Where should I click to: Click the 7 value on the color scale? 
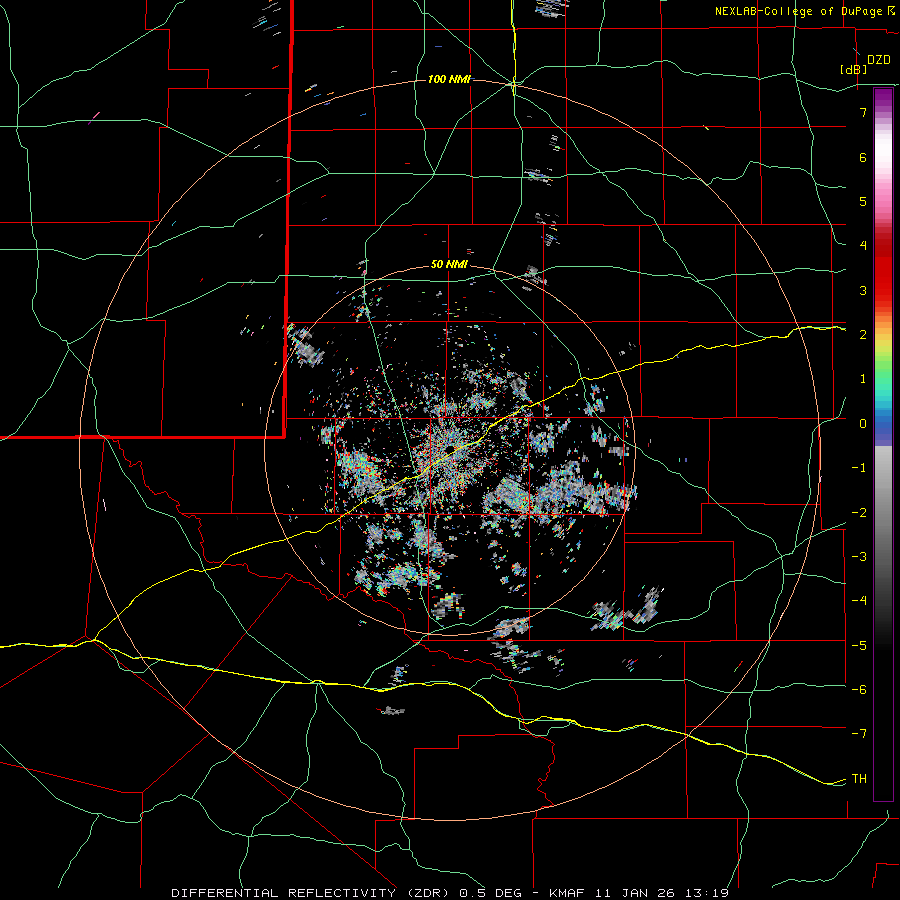[863, 112]
